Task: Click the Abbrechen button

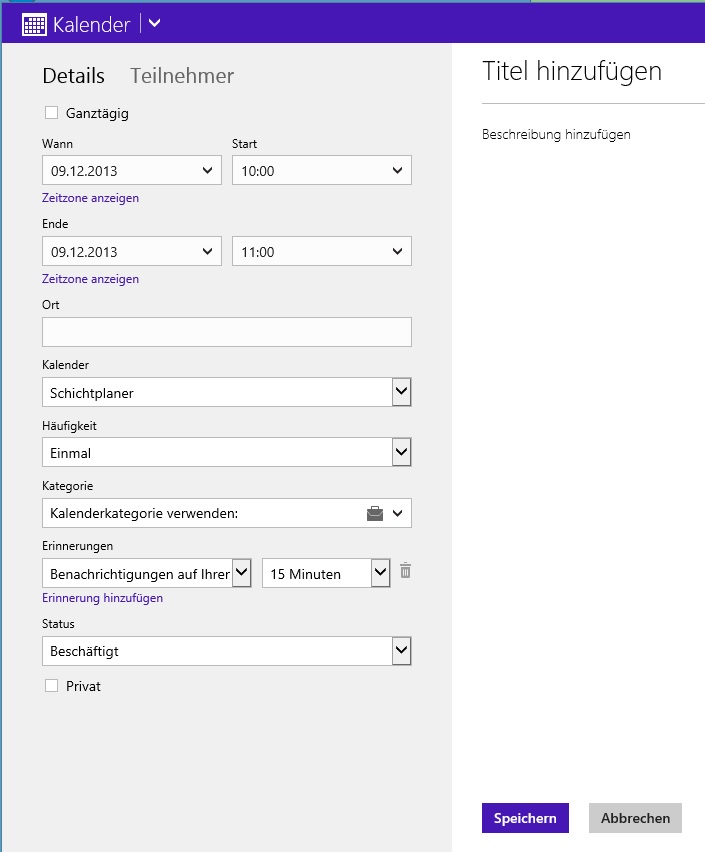Action: tap(635, 818)
